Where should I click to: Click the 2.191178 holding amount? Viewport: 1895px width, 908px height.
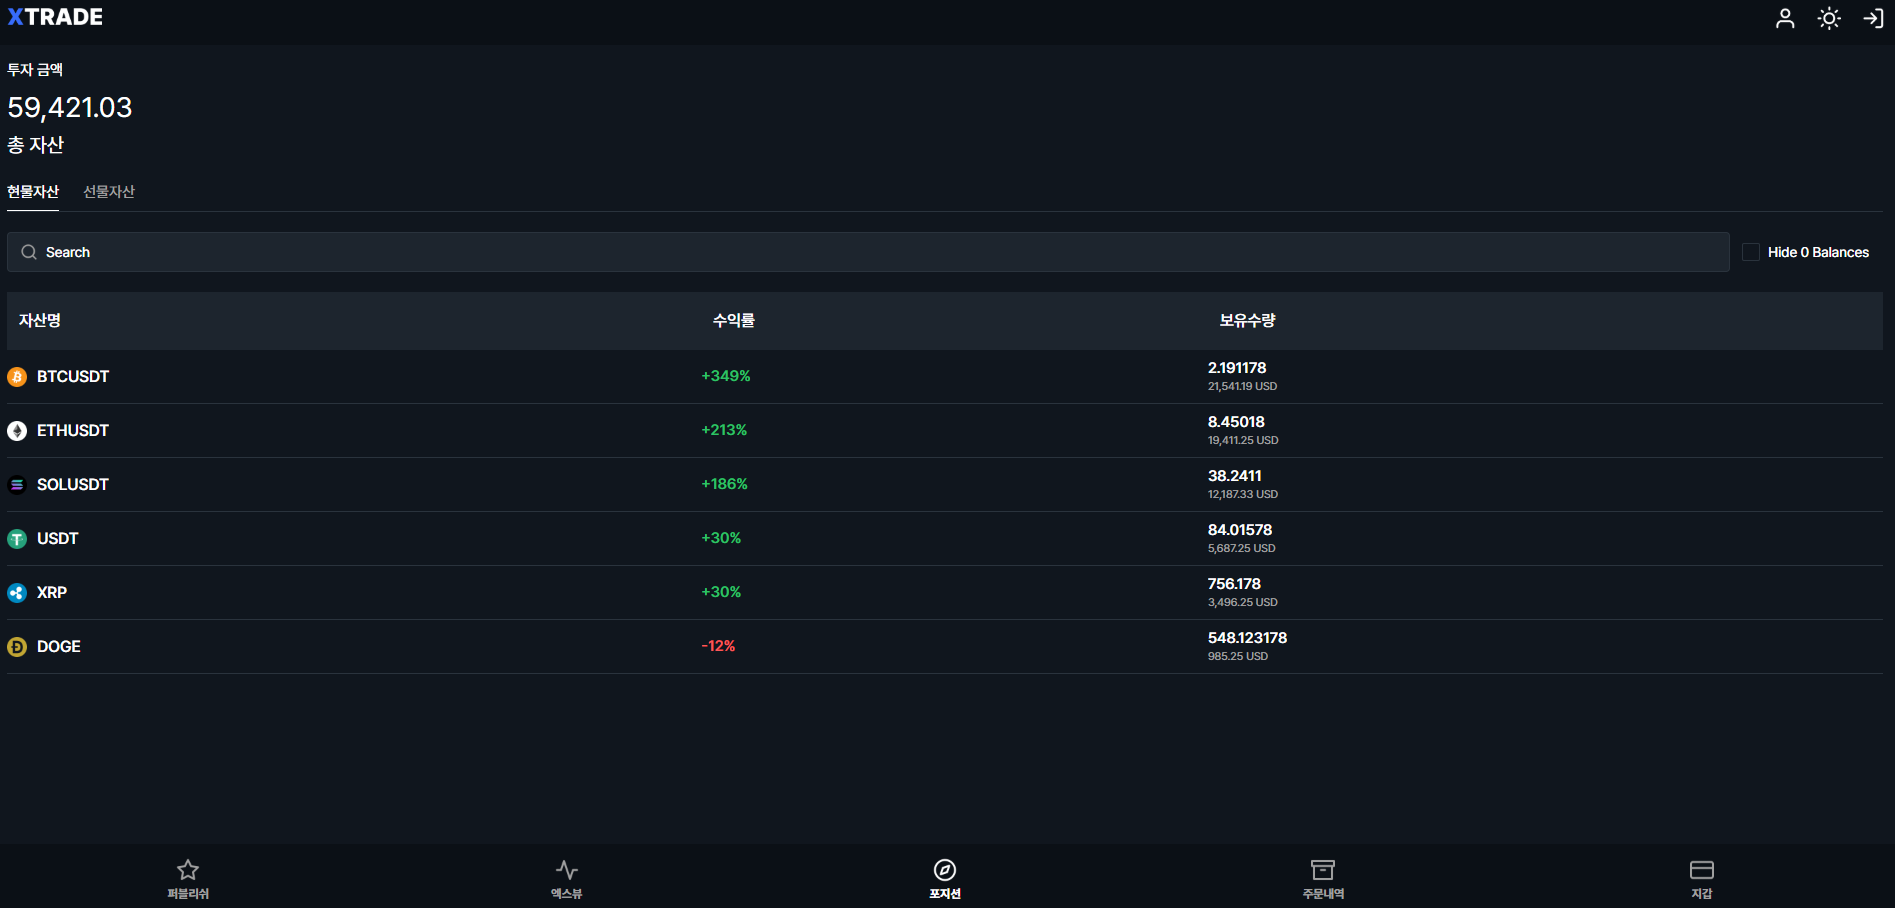(1237, 368)
